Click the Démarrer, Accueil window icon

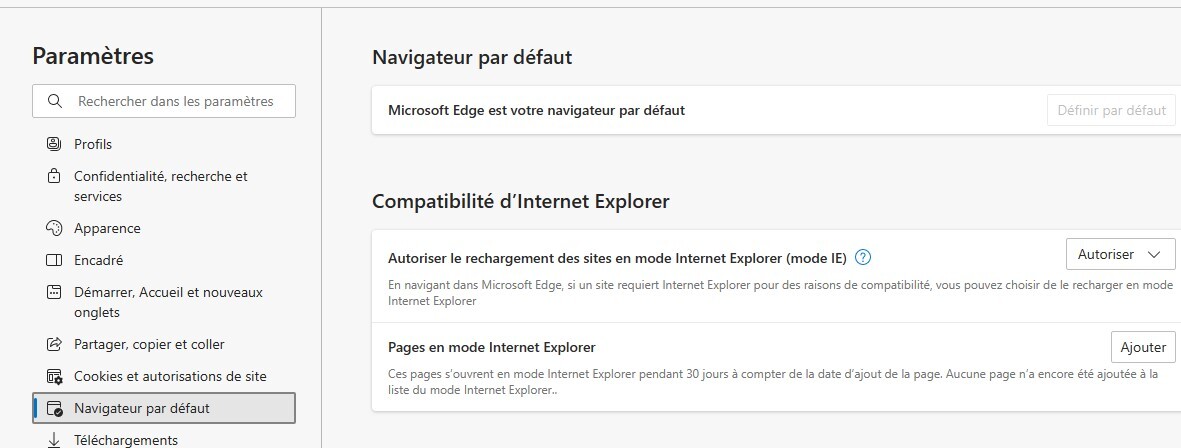pyautogui.click(x=54, y=292)
